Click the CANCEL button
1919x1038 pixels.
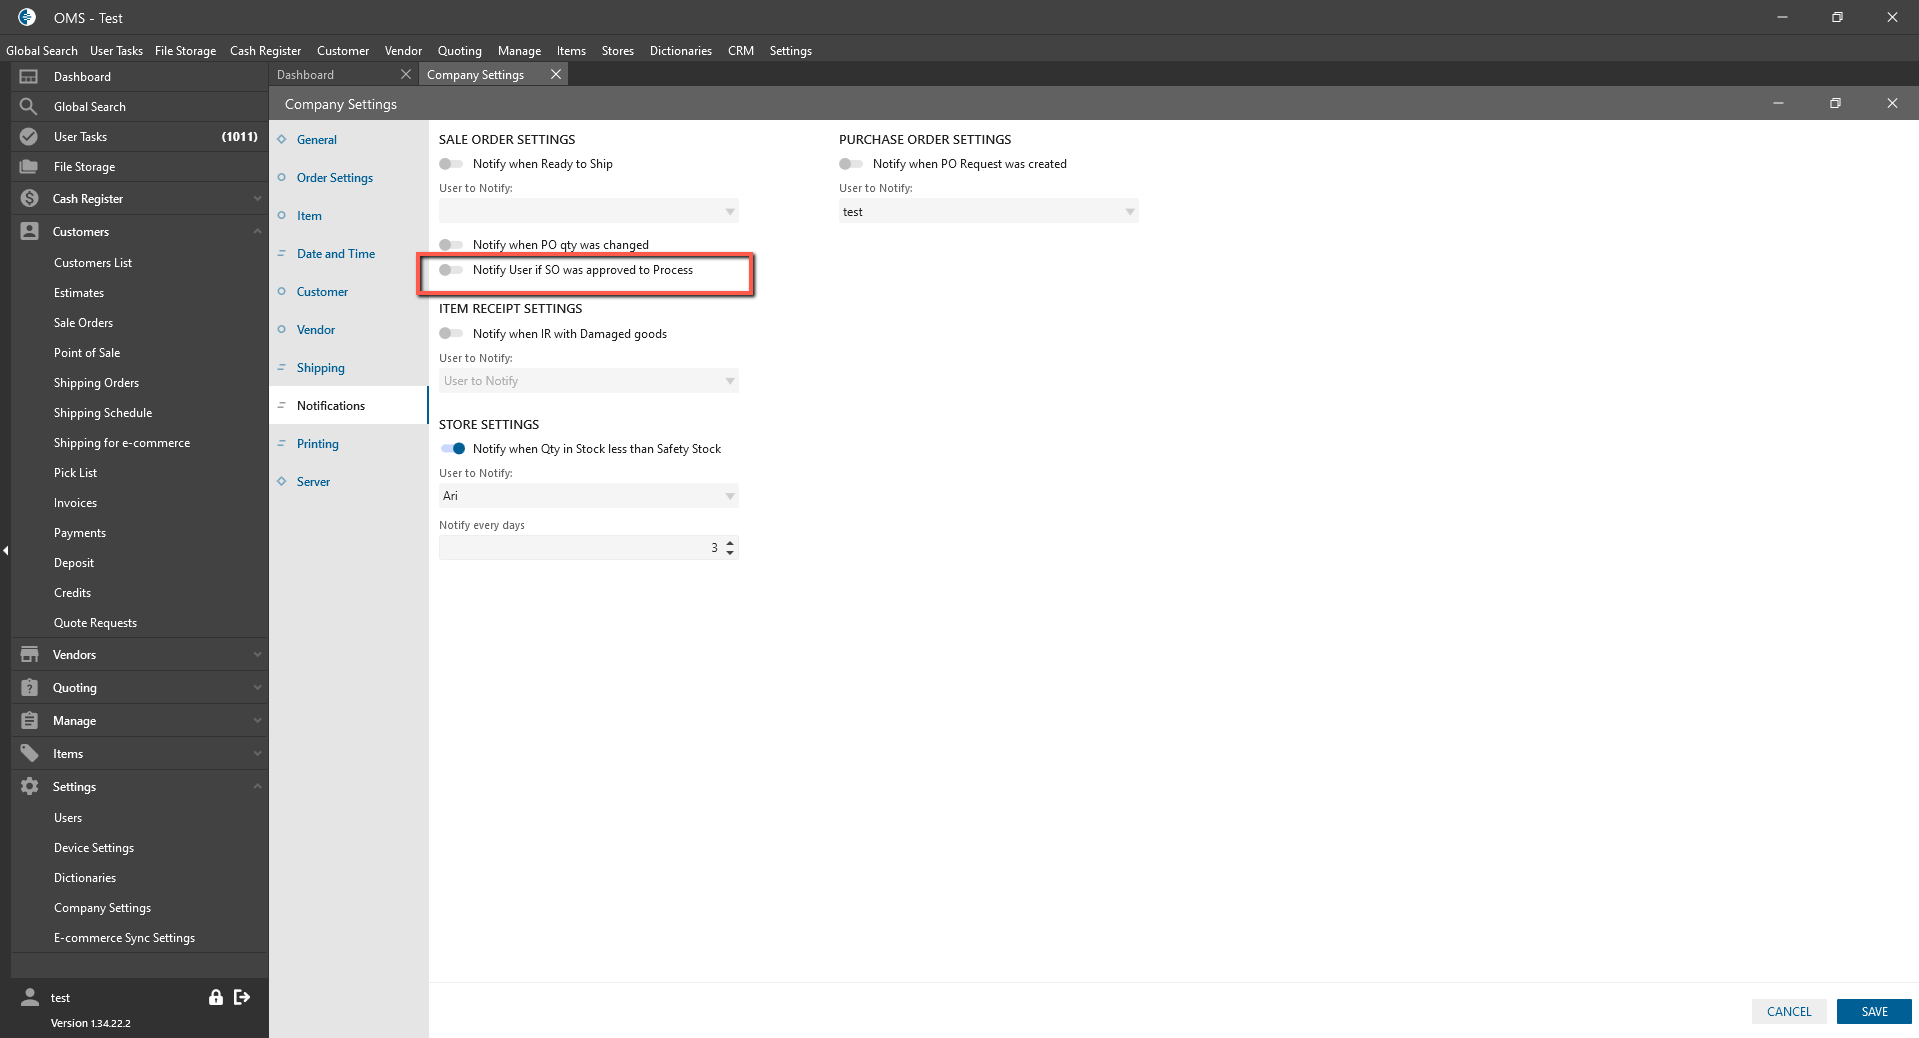(1789, 1011)
